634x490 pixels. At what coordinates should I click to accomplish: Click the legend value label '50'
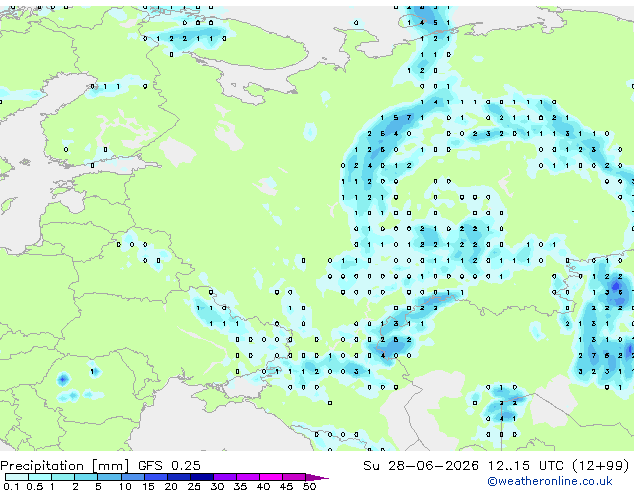[x=309, y=486]
